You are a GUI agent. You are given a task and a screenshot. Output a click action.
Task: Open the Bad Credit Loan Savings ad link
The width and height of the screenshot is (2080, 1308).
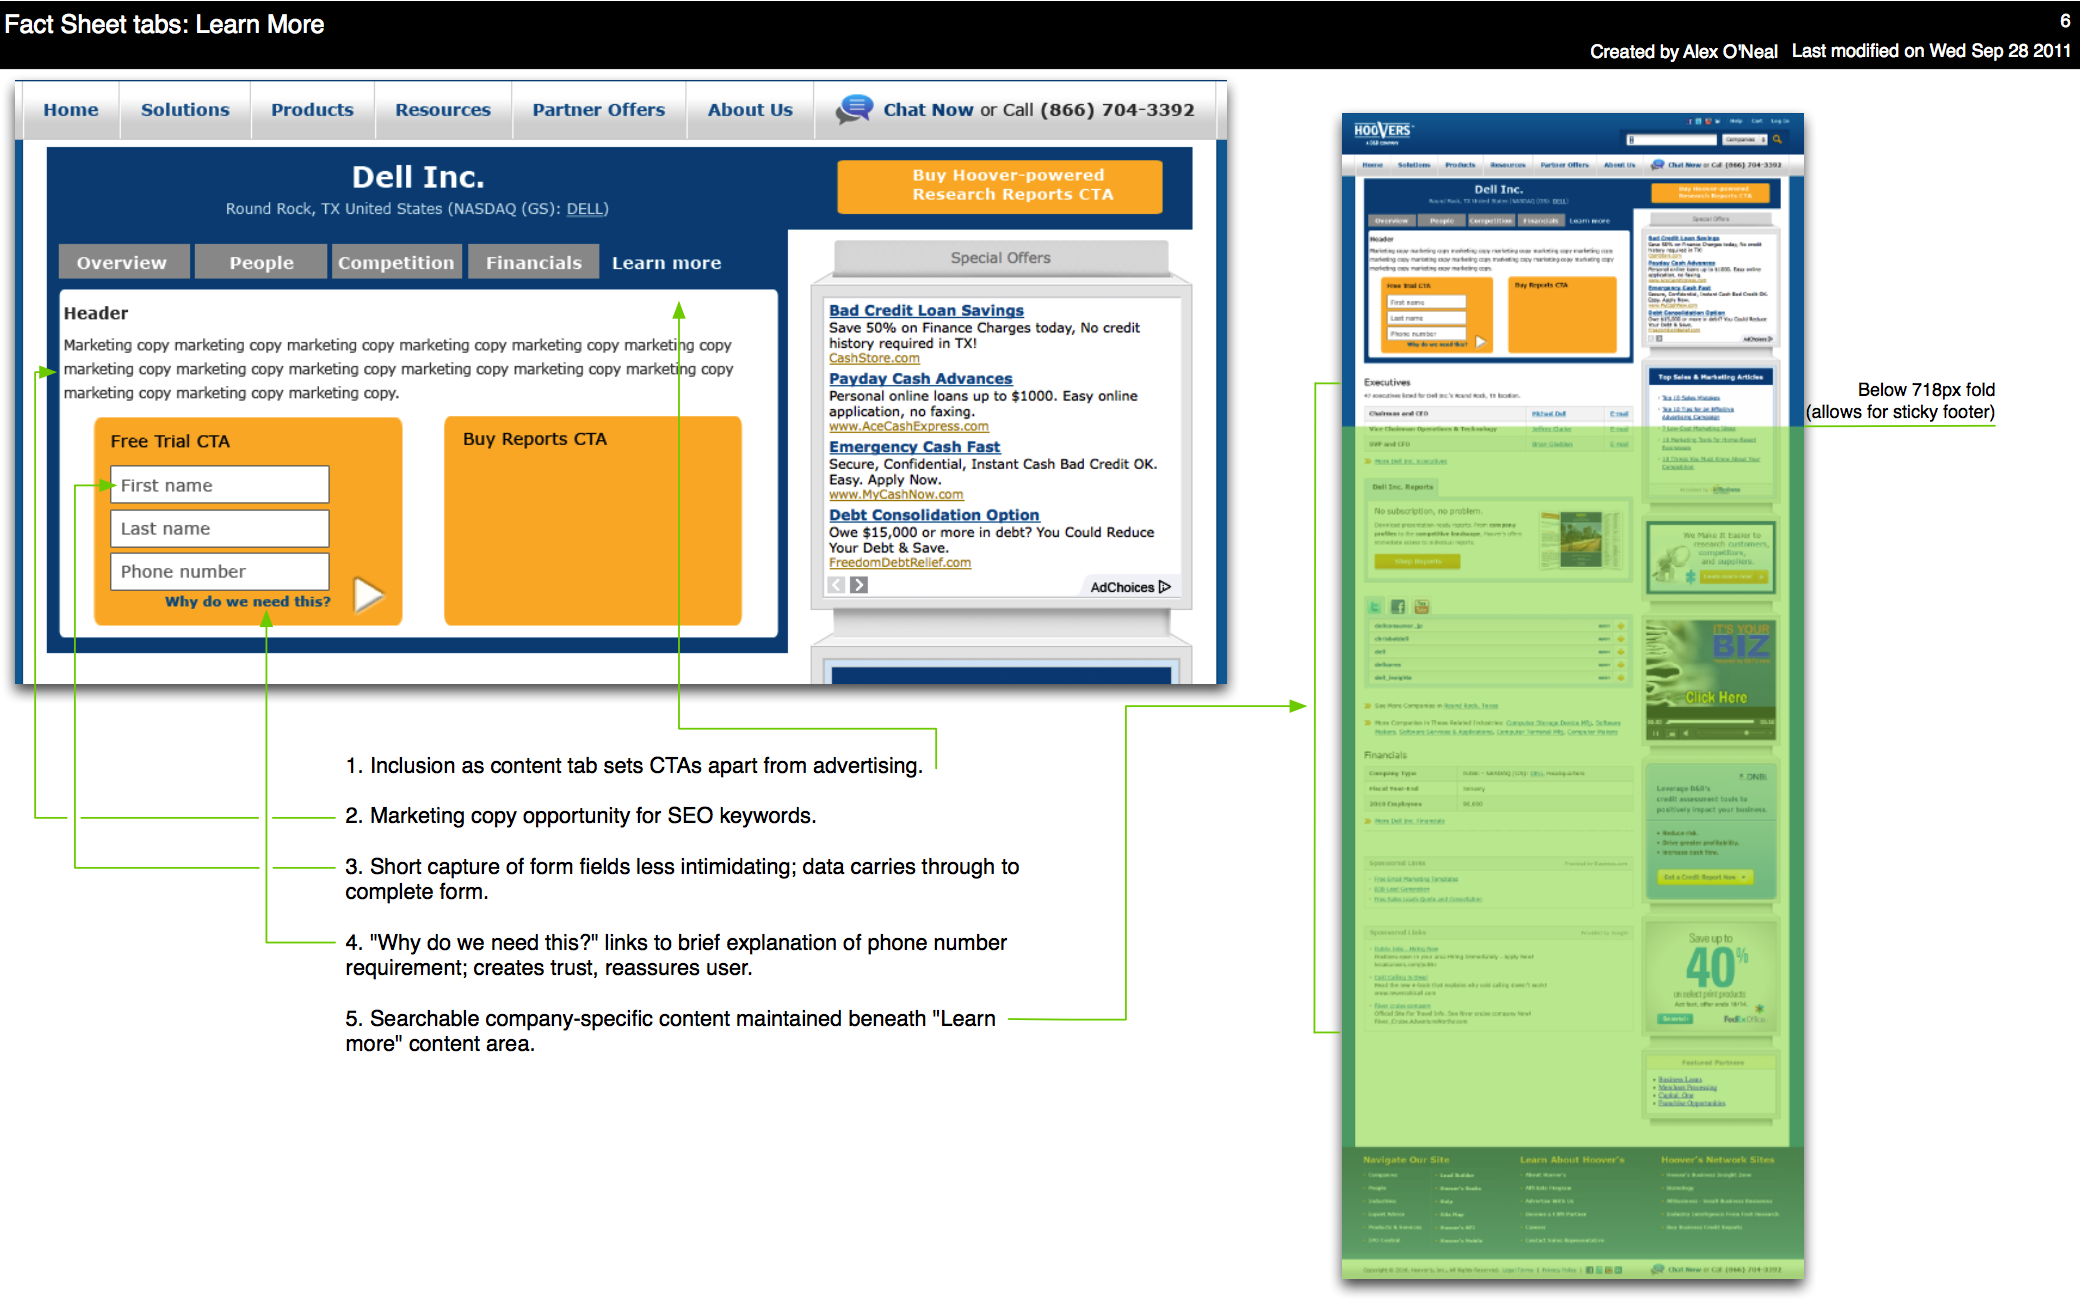926,310
